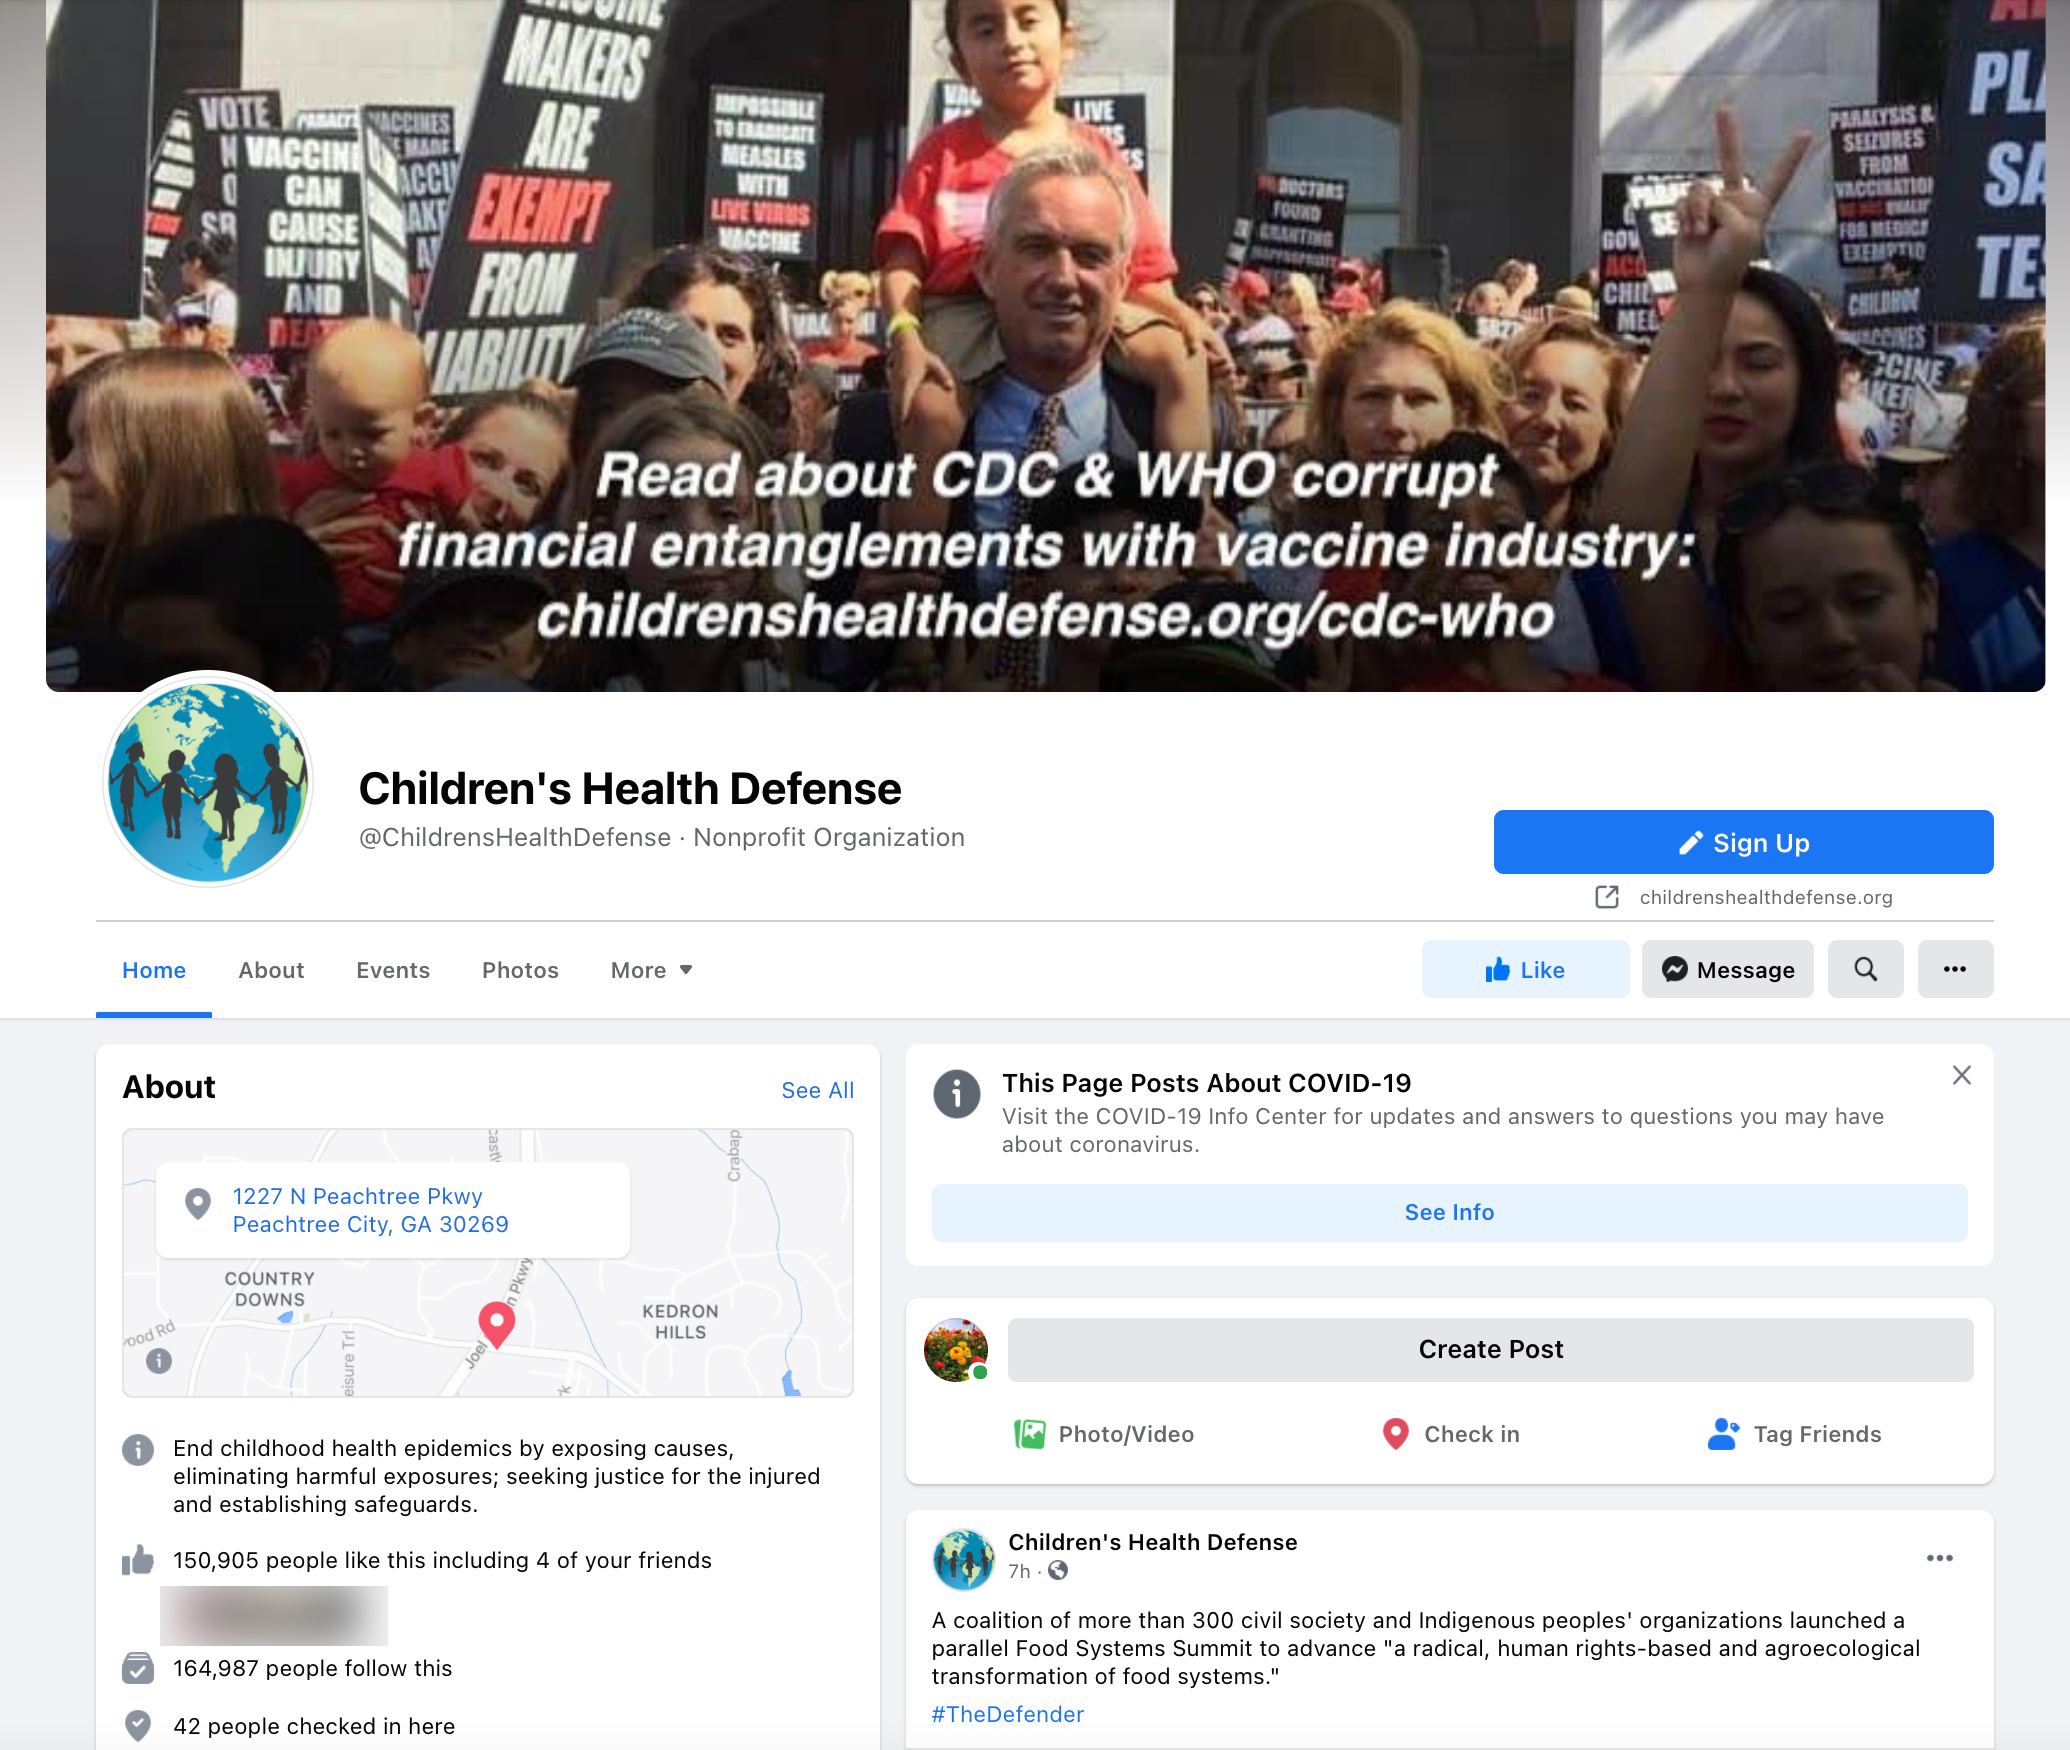Open the post's three-dots options menu
Image resolution: width=2070 pixels, height=1750 pixels.
[1940, 1558]
